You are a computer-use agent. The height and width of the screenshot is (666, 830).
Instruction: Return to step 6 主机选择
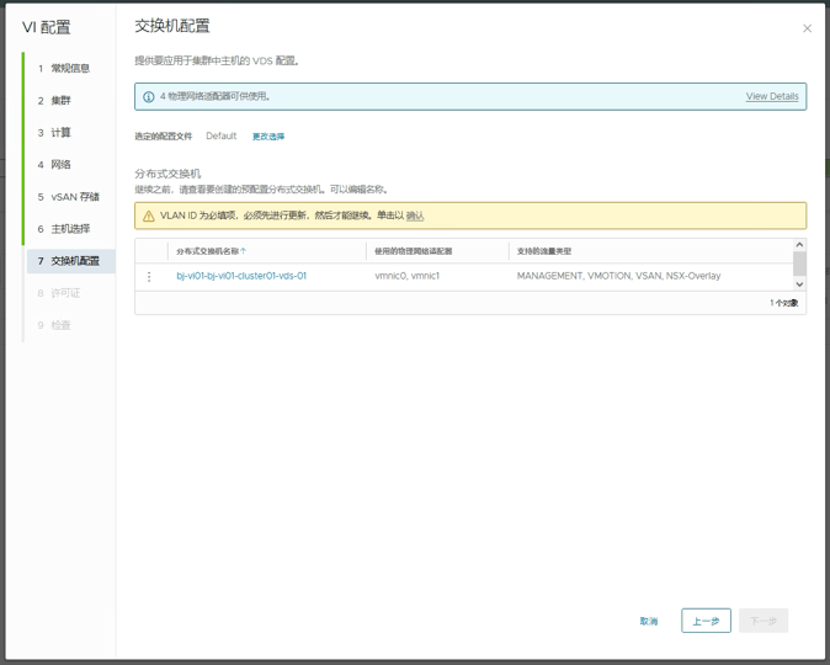coord(70,229)
